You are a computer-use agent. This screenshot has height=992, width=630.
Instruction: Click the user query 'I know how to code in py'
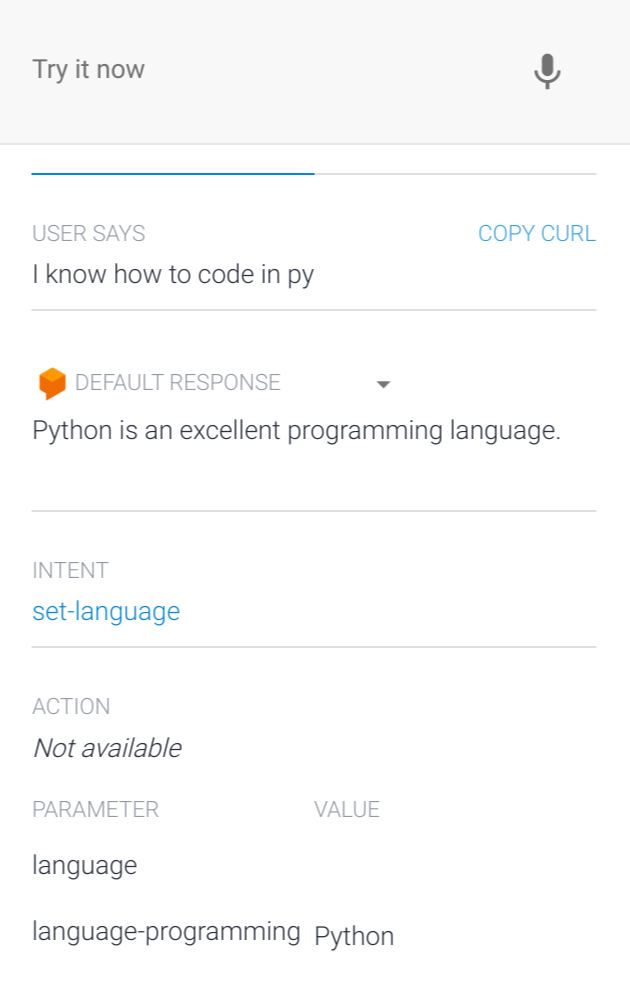pos(173,275)
